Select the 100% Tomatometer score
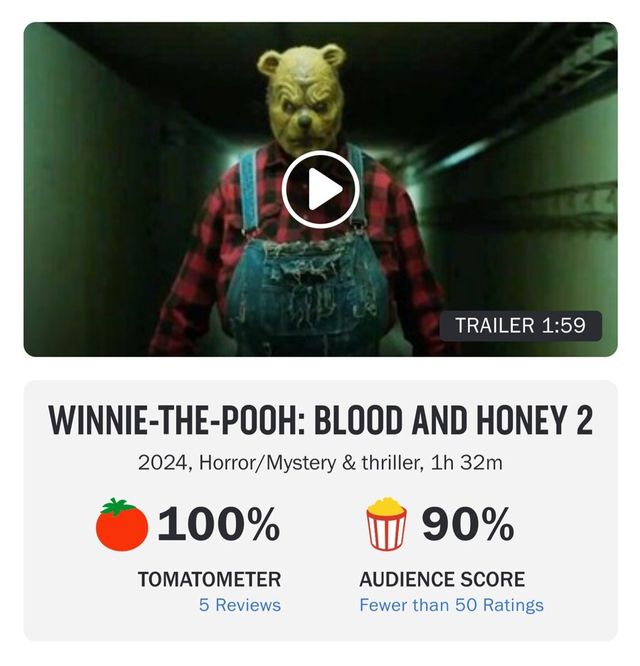Image resolution: width=640 pixels, height=666 pixels. (x=219, y=524)
